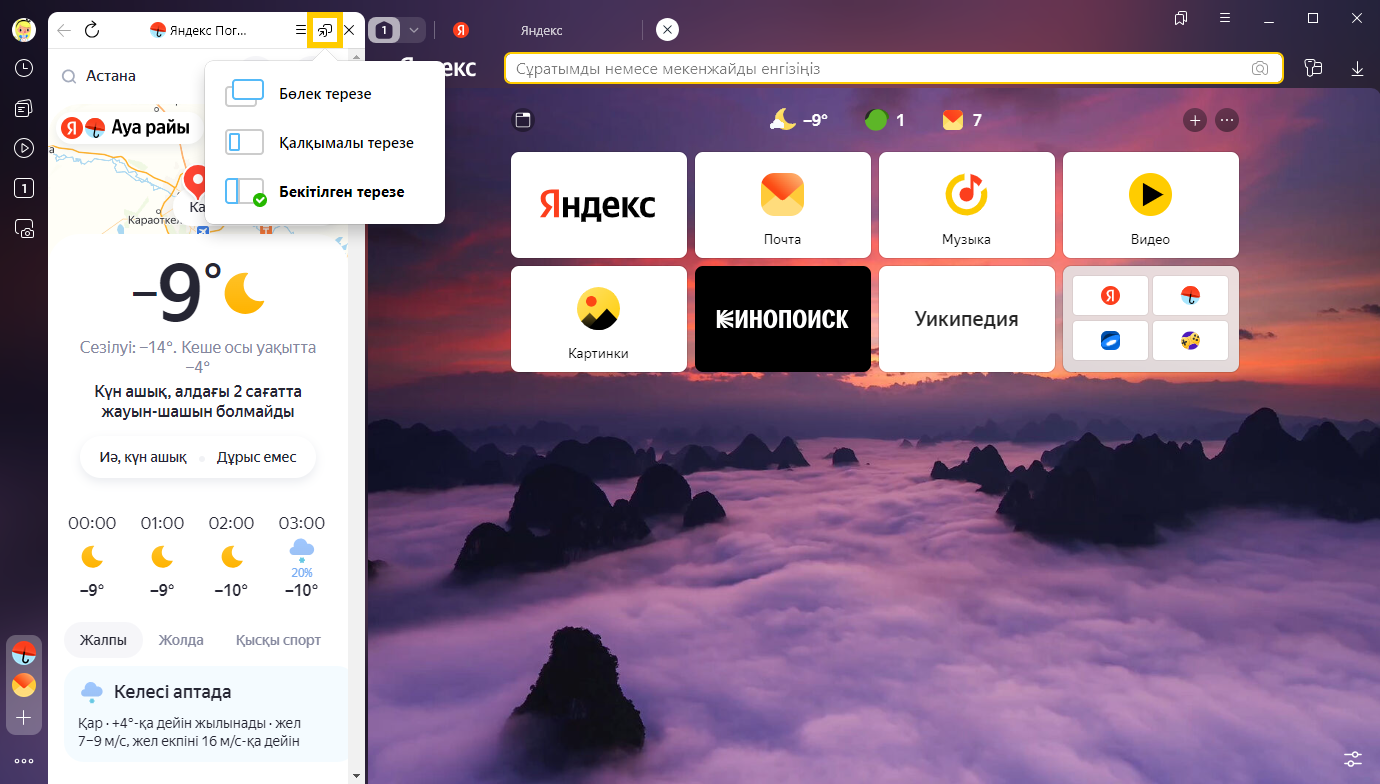Open the collections icon beside the address bar
Image resolution: width=1380 pixels, height=784 pixels.
click(x=1313, y=68)
